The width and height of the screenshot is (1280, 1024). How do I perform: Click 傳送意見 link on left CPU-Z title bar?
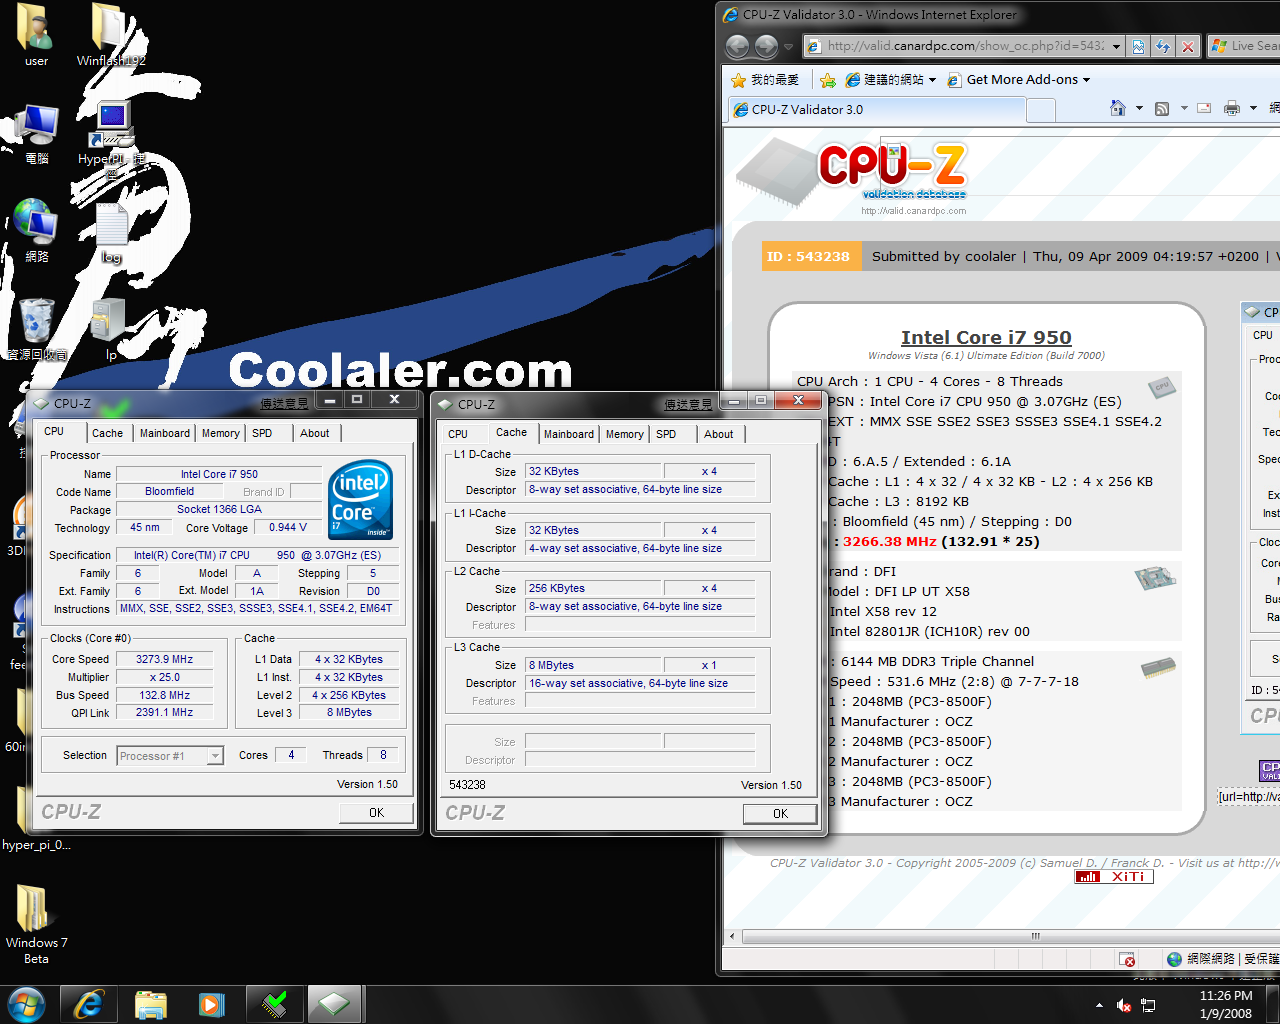(x=285, y=404)
